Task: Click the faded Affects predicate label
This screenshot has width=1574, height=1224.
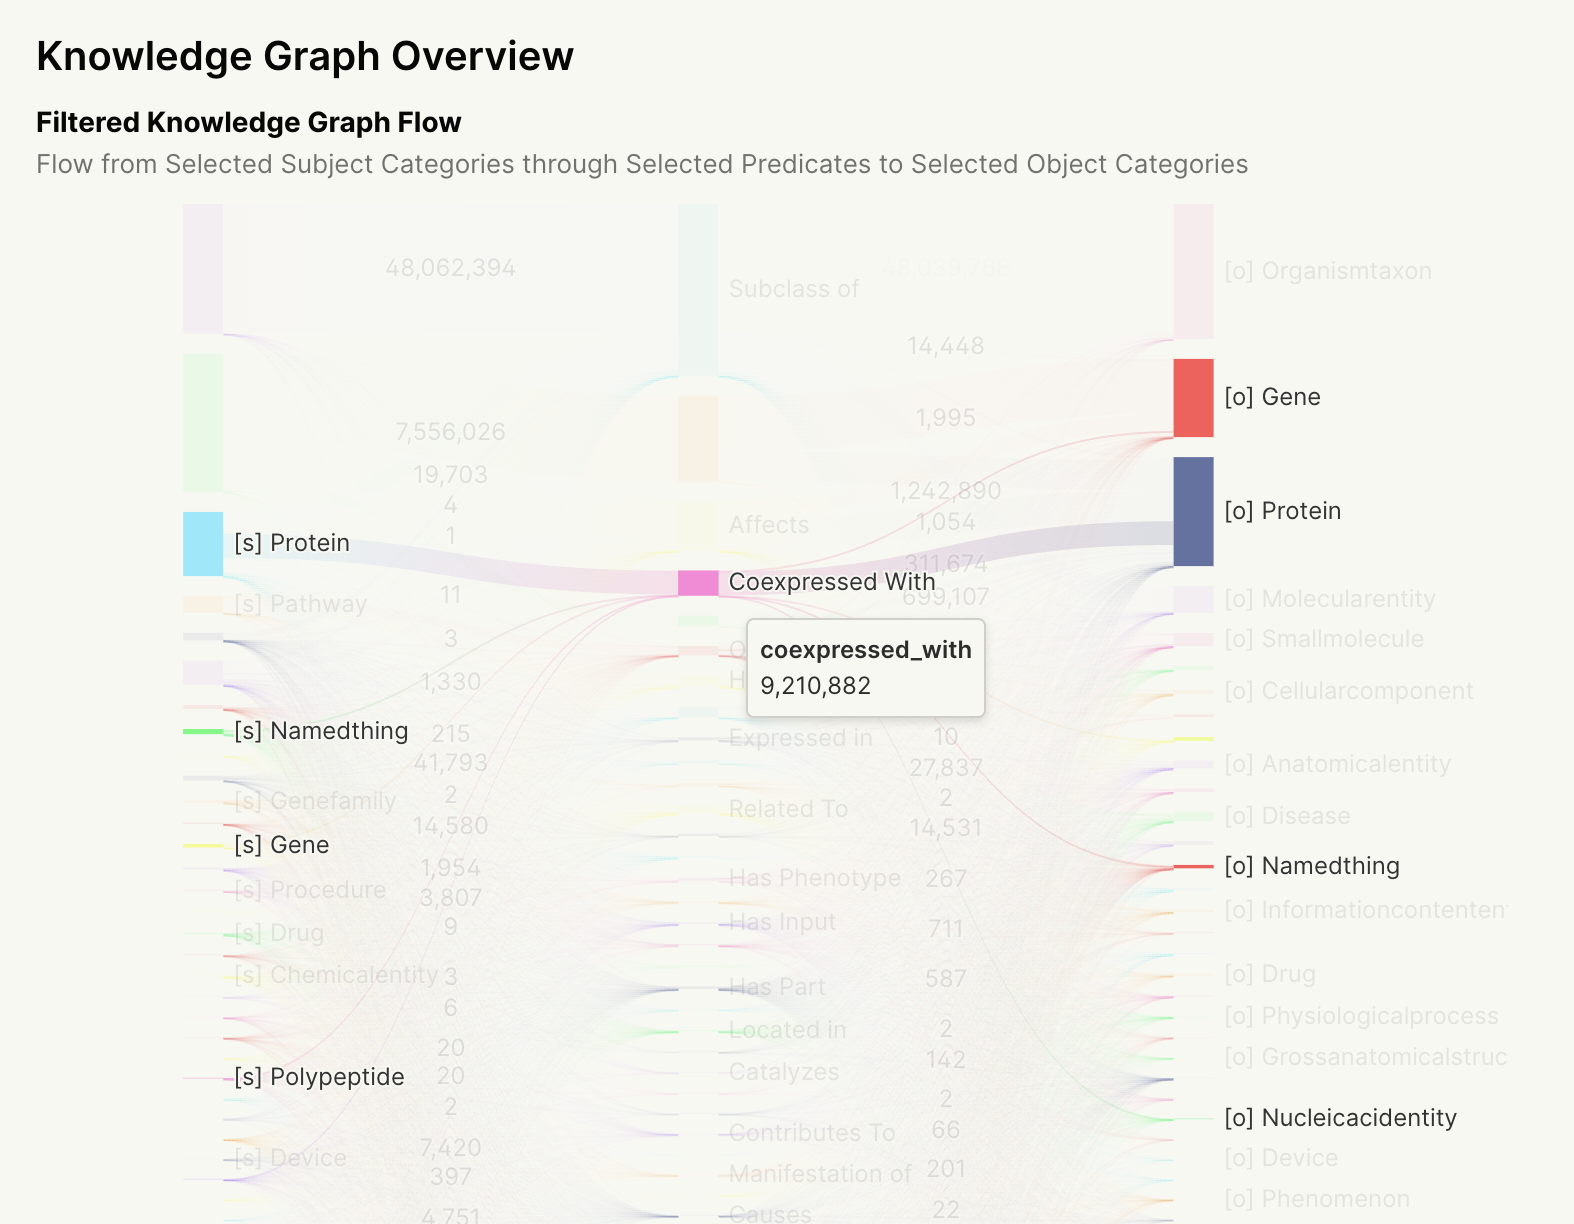Action: 769,525
